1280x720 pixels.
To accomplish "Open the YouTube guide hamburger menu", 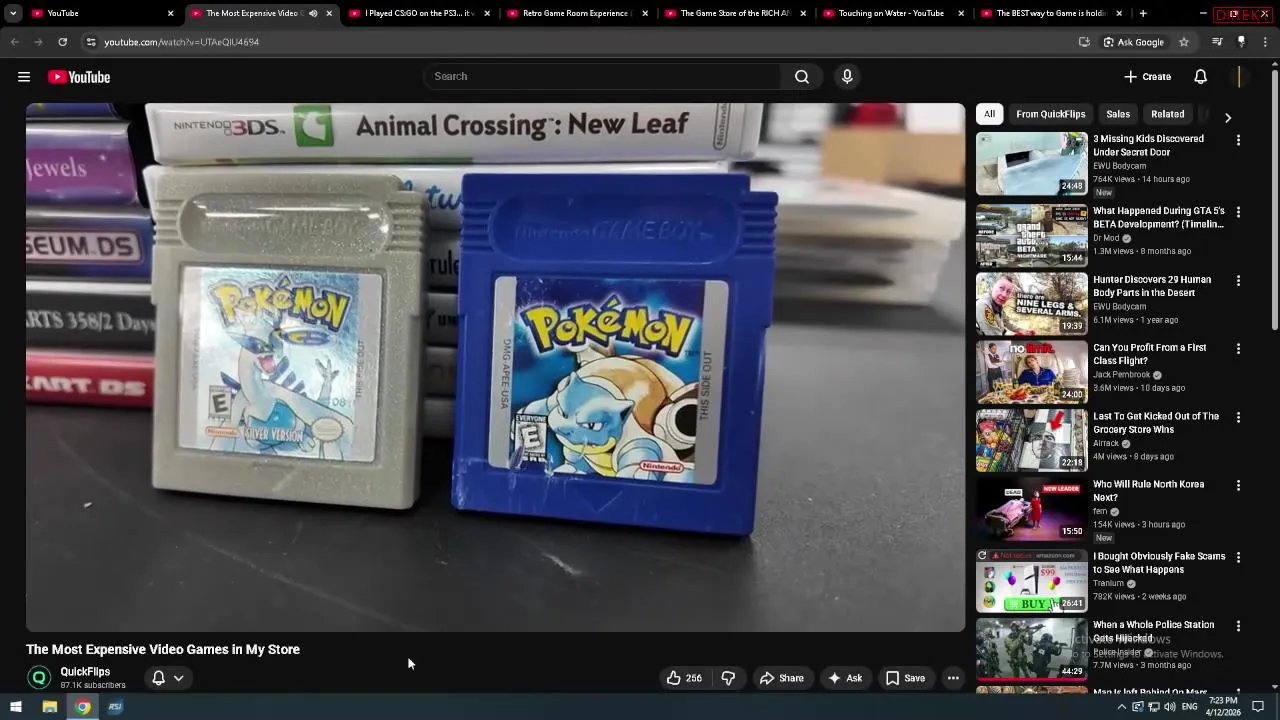I will tap(24, 77).
